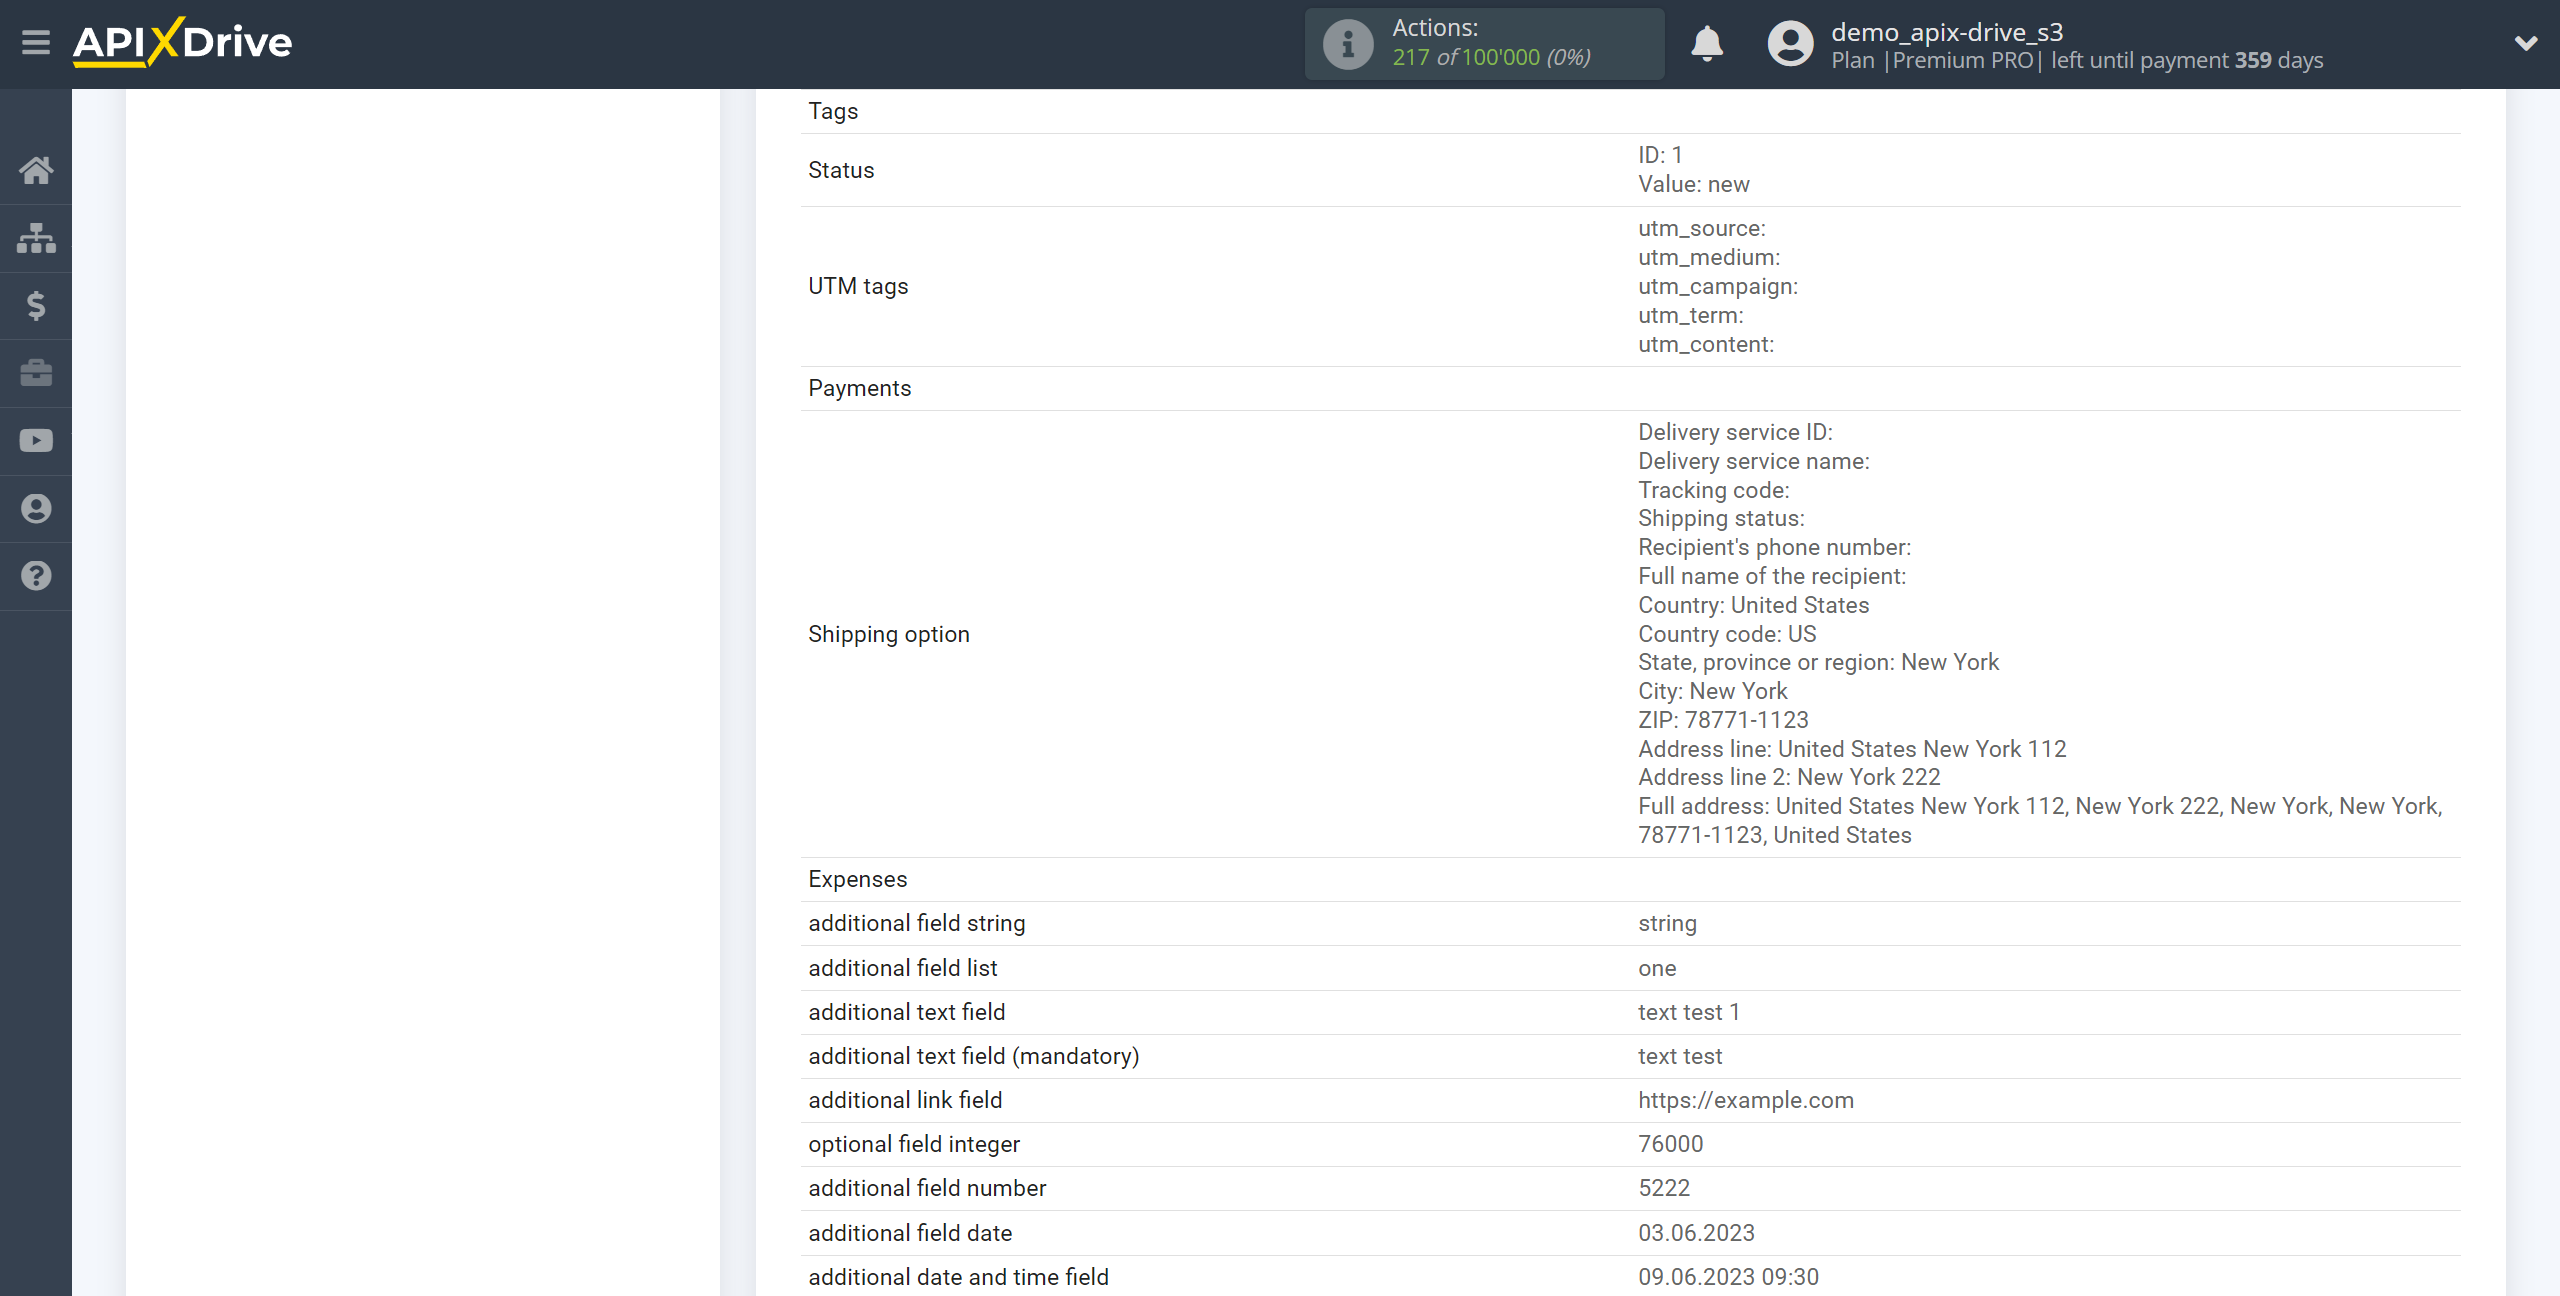This screenshot has width=2560, height=1296.
Task: Expand the account dropdown chevron
Action: coord(2526,43)
